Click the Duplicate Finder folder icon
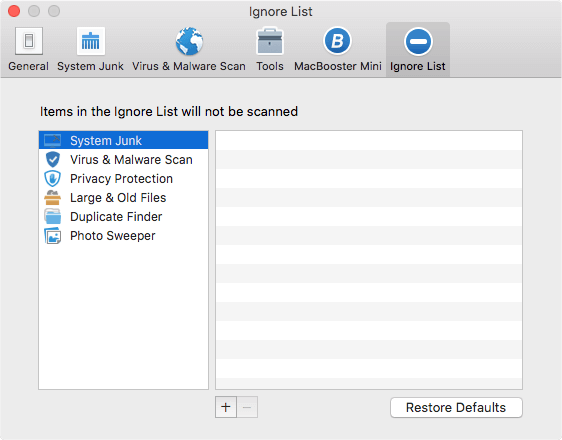The width and height of the screenshot is (562, 440). pos(53,216)
